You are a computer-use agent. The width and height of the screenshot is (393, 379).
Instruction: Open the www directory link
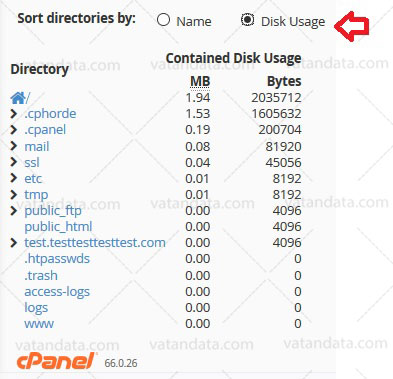click(x=39, y=324)
